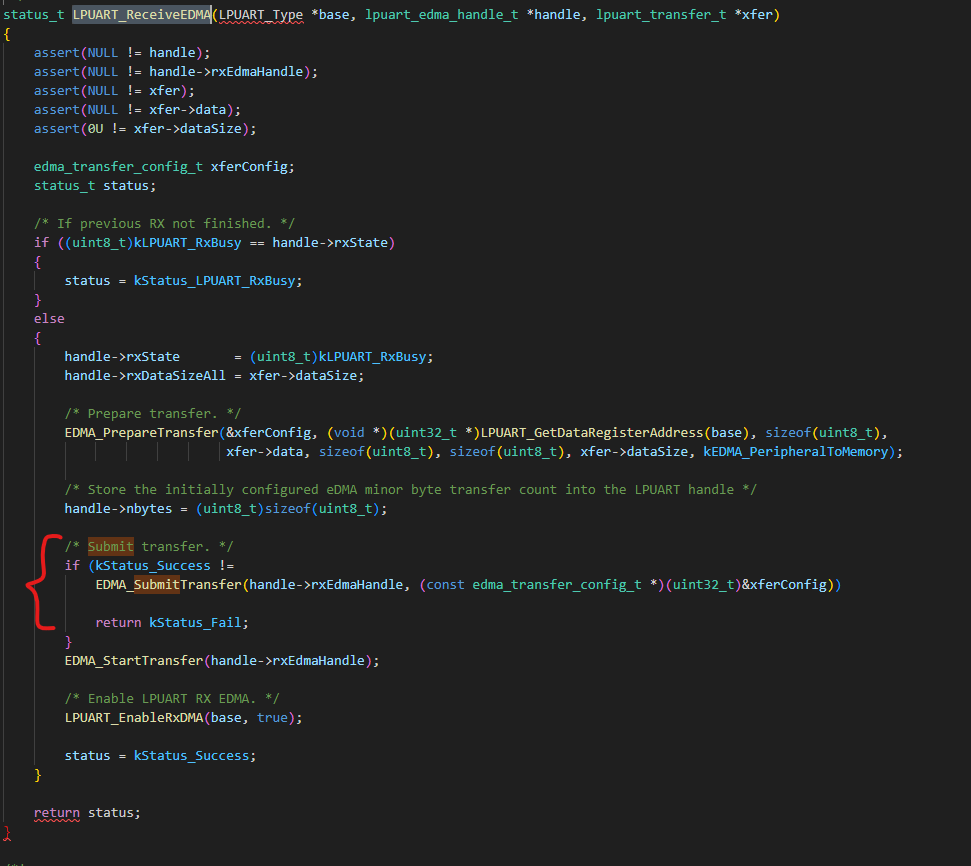This screenshot has height=866, width=971.
Task: Click the highlighted function name LPUART_ReceiveEDMA
Action: coord(140,14)
